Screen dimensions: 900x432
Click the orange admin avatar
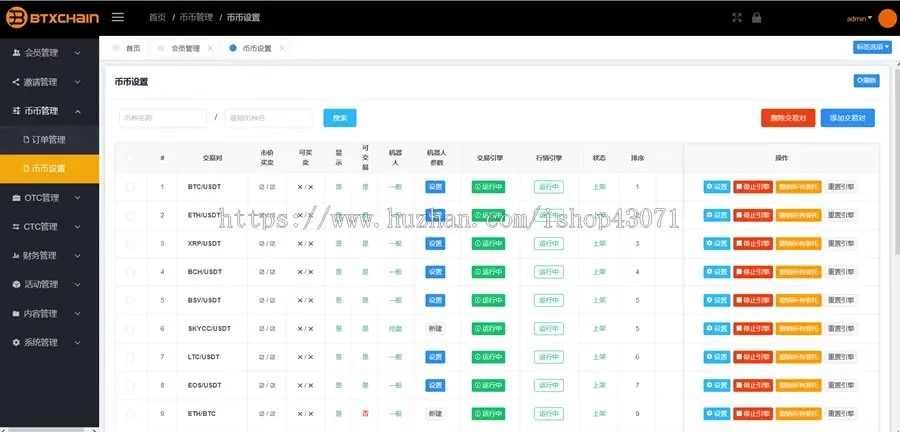[x=887, y=18]
